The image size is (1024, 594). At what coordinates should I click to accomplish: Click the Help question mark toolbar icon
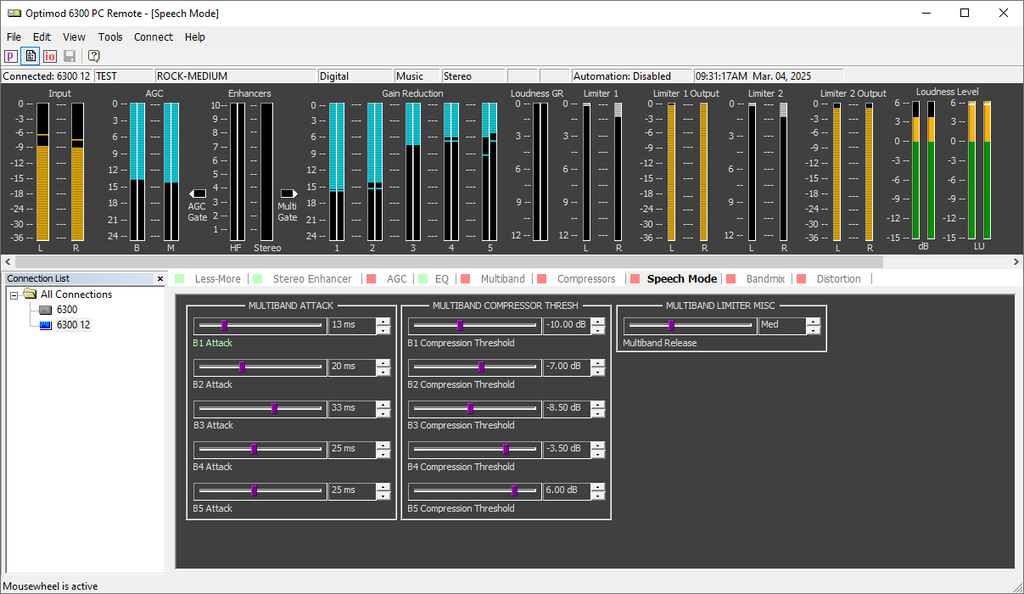[x=94, y=56]
